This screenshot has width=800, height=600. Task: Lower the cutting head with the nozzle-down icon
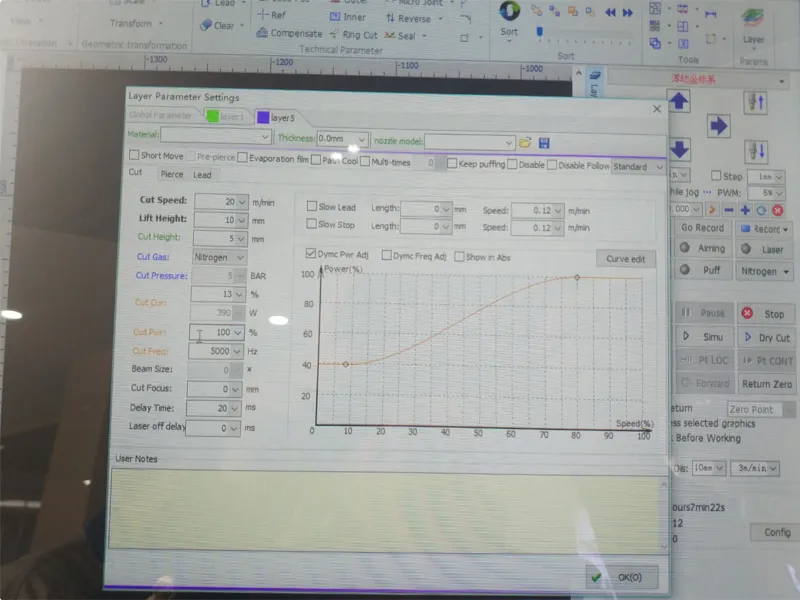coord(756,151)
